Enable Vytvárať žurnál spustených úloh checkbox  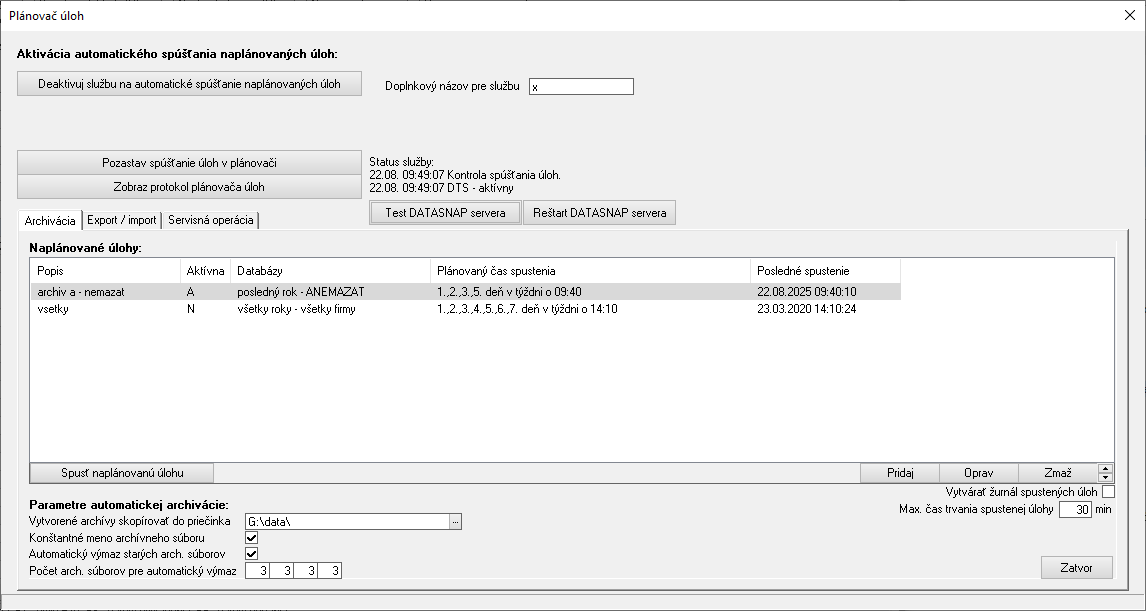(x=1108, y=492)
